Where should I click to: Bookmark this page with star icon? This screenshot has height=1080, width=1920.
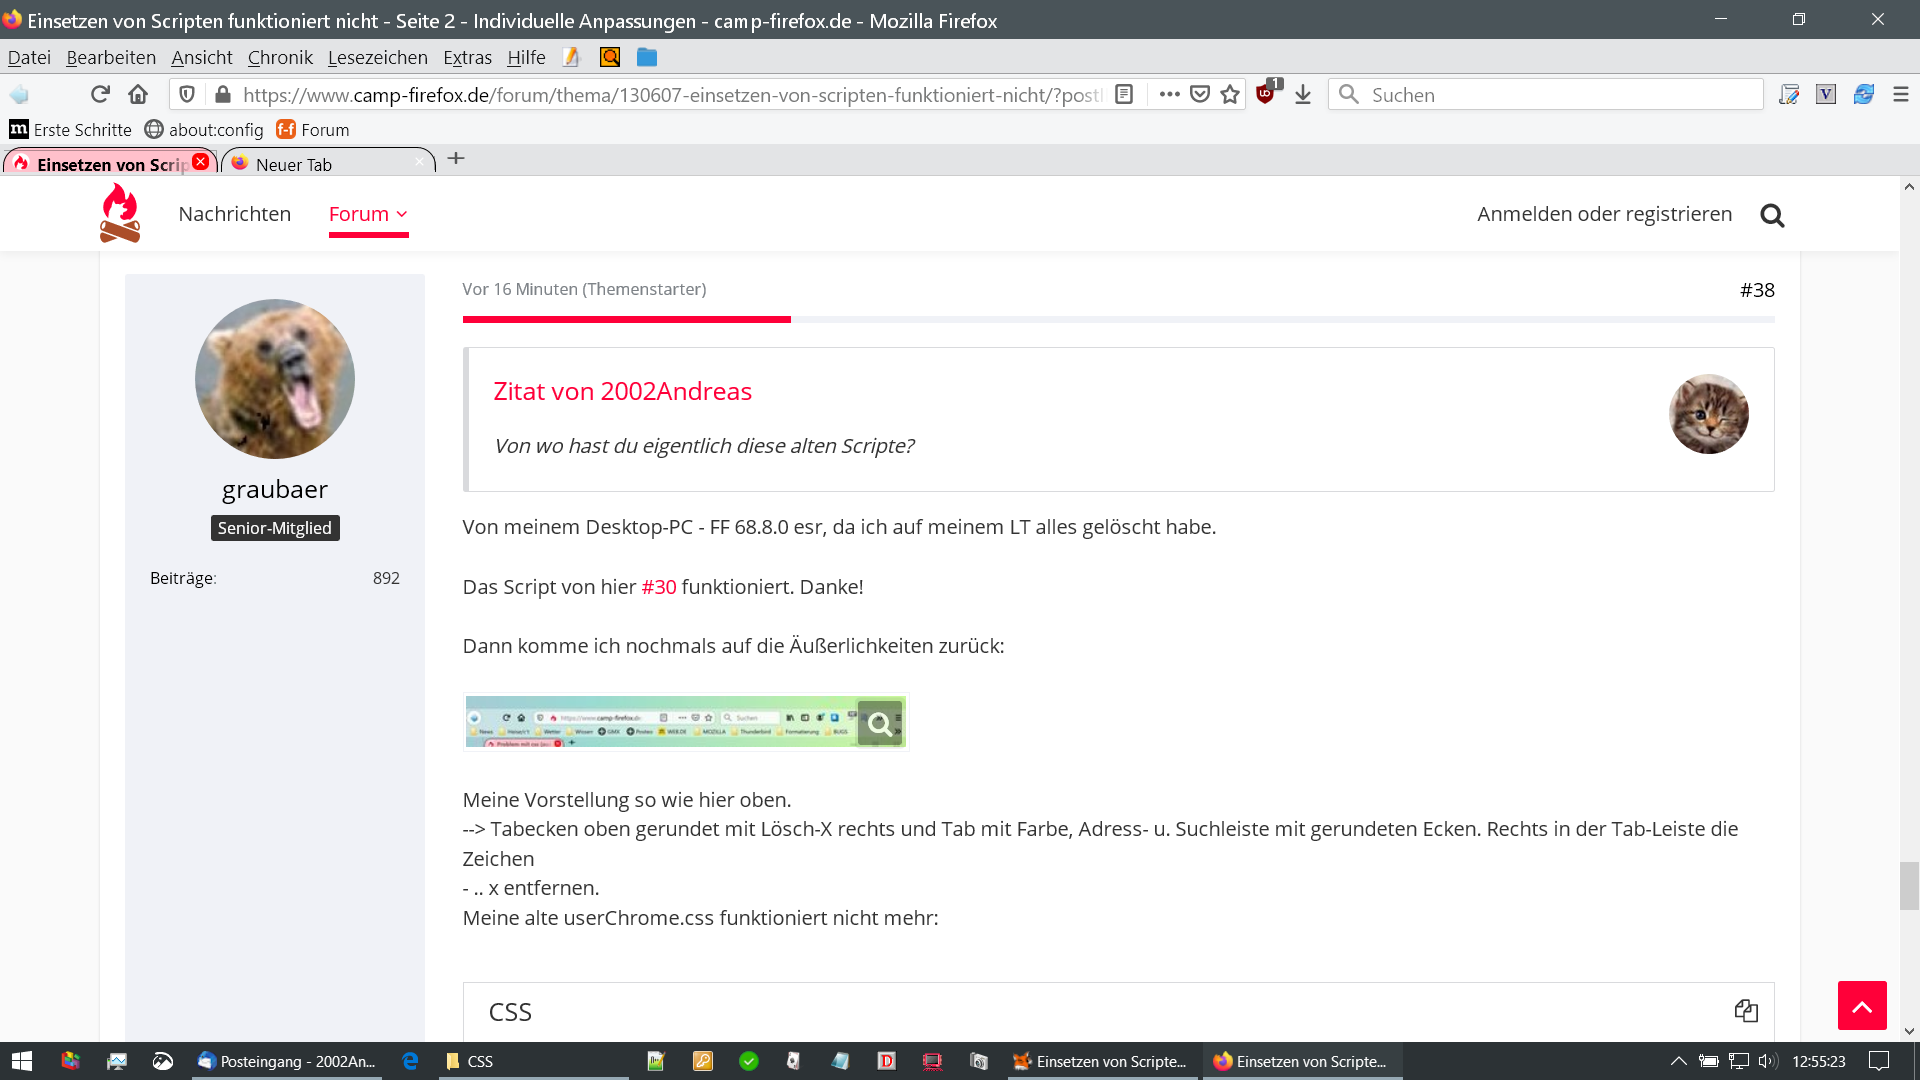(x=1230, y=94)
